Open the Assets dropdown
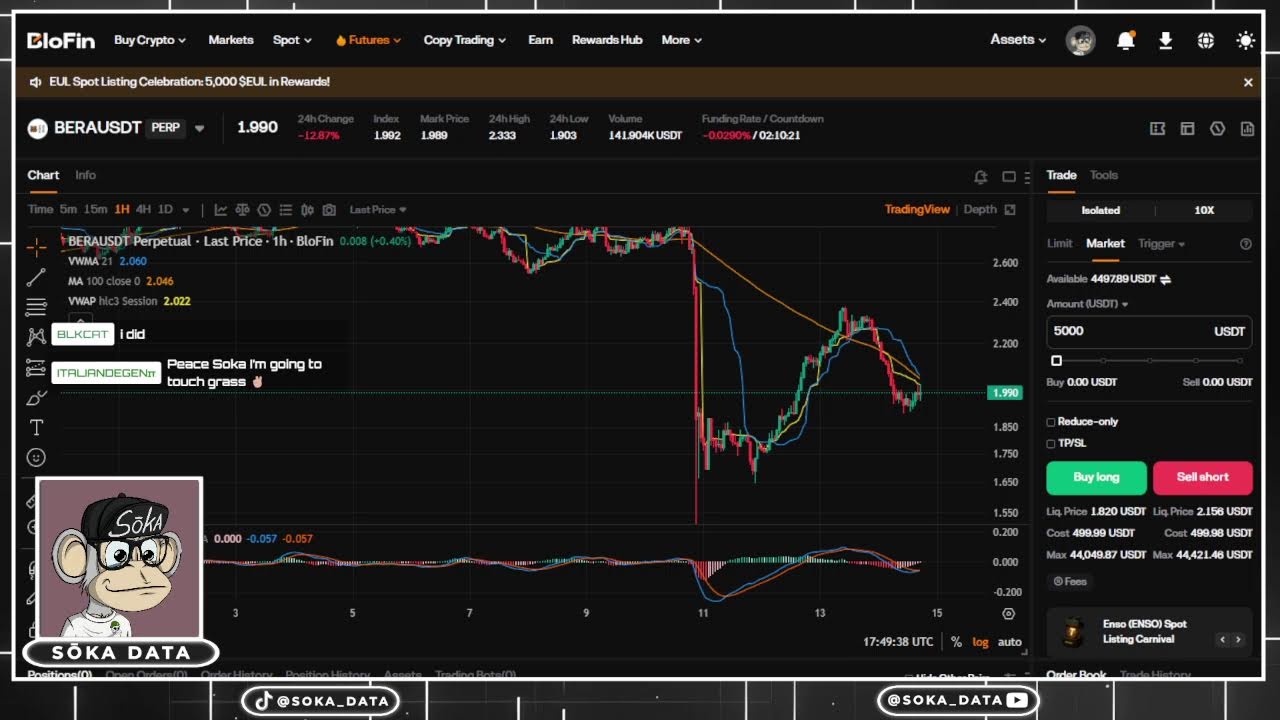This screenshot has height=720, width=1280. (1018, 40)
